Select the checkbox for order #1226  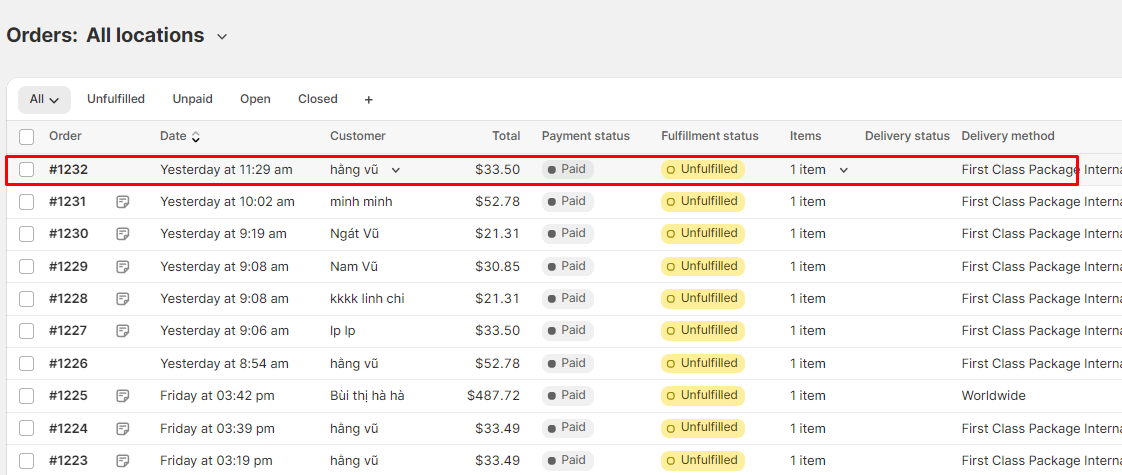(27, 364)
